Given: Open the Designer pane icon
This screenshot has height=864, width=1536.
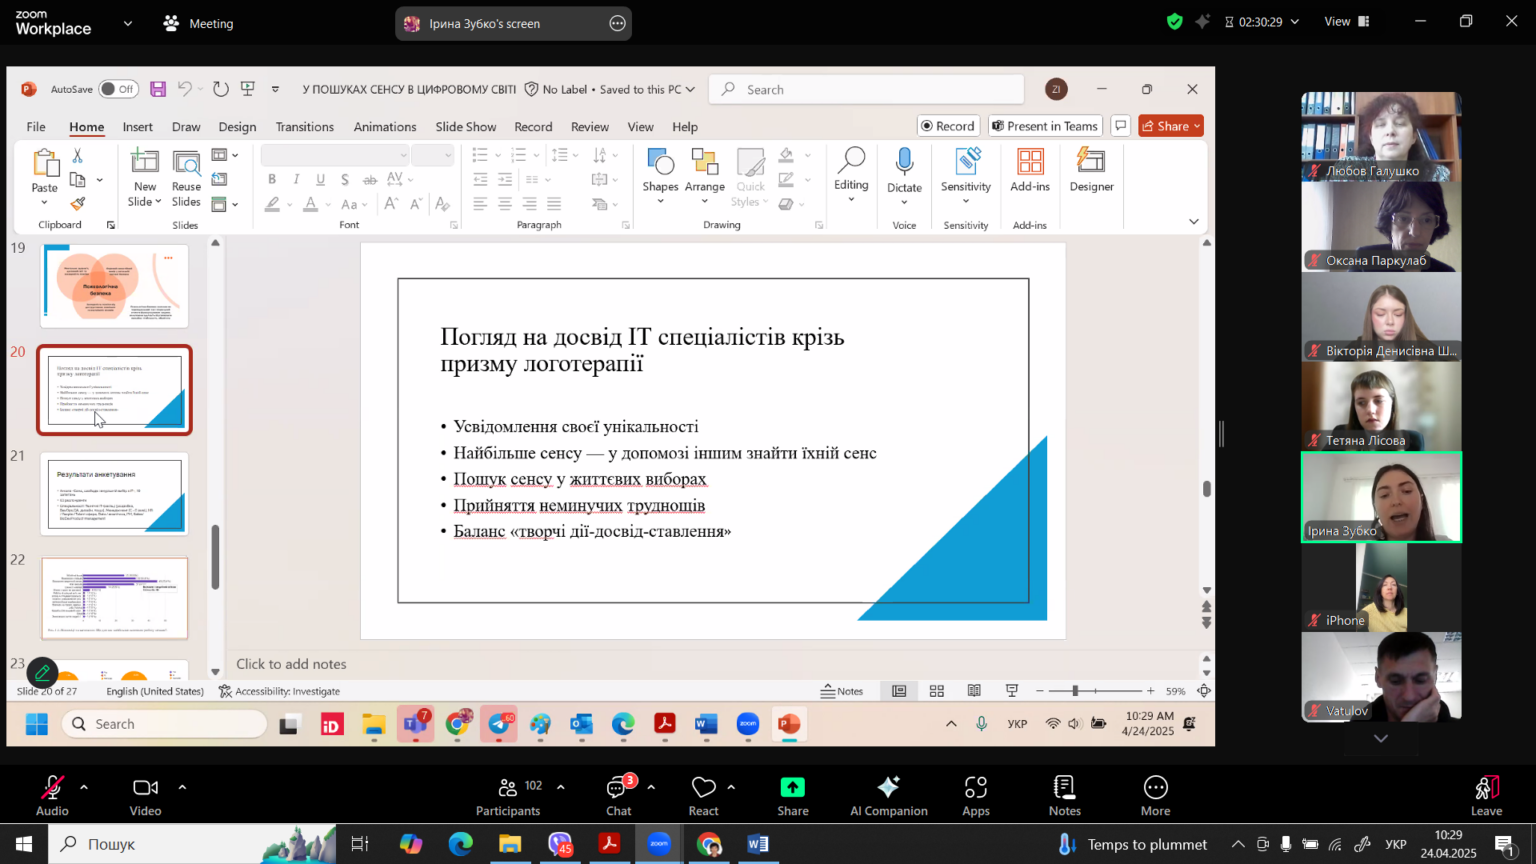Looking at the screenshot, I should 1091,161.
